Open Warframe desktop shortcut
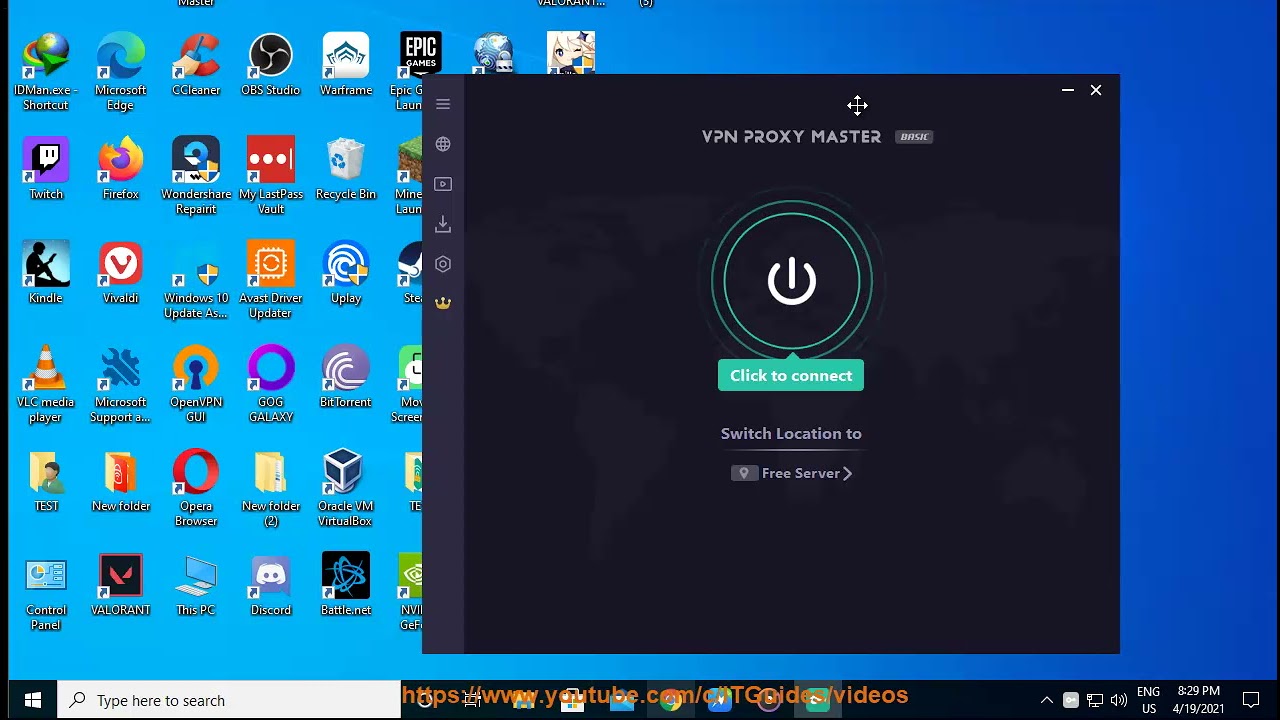1280x720 pixels. click(x=346, y=65)
